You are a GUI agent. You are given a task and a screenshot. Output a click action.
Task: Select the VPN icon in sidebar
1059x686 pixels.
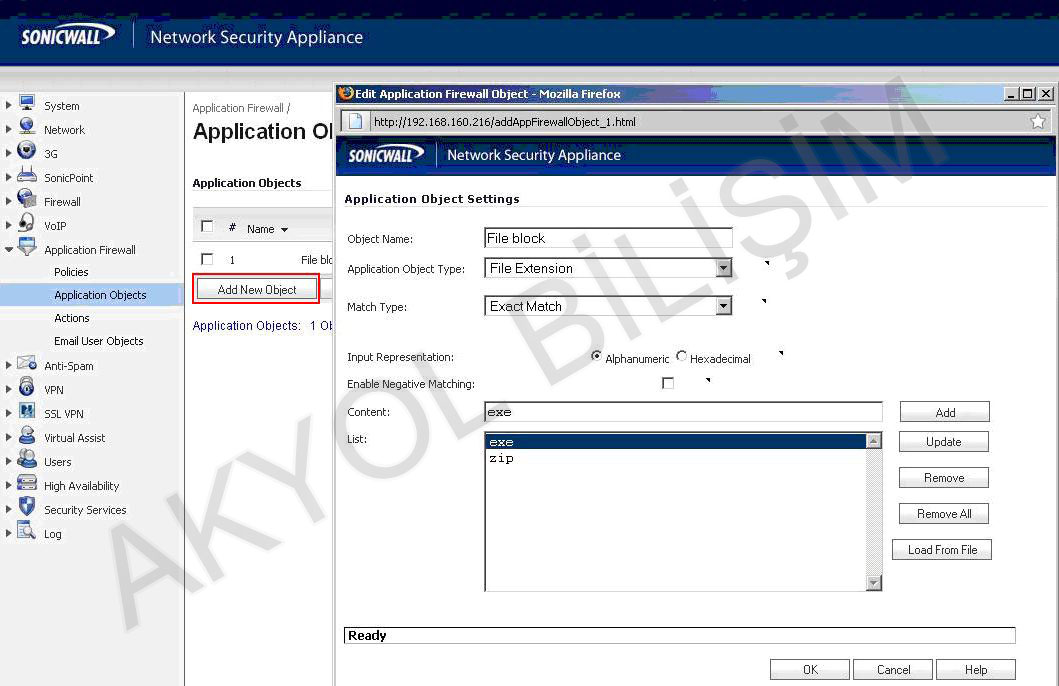[27, 389]
